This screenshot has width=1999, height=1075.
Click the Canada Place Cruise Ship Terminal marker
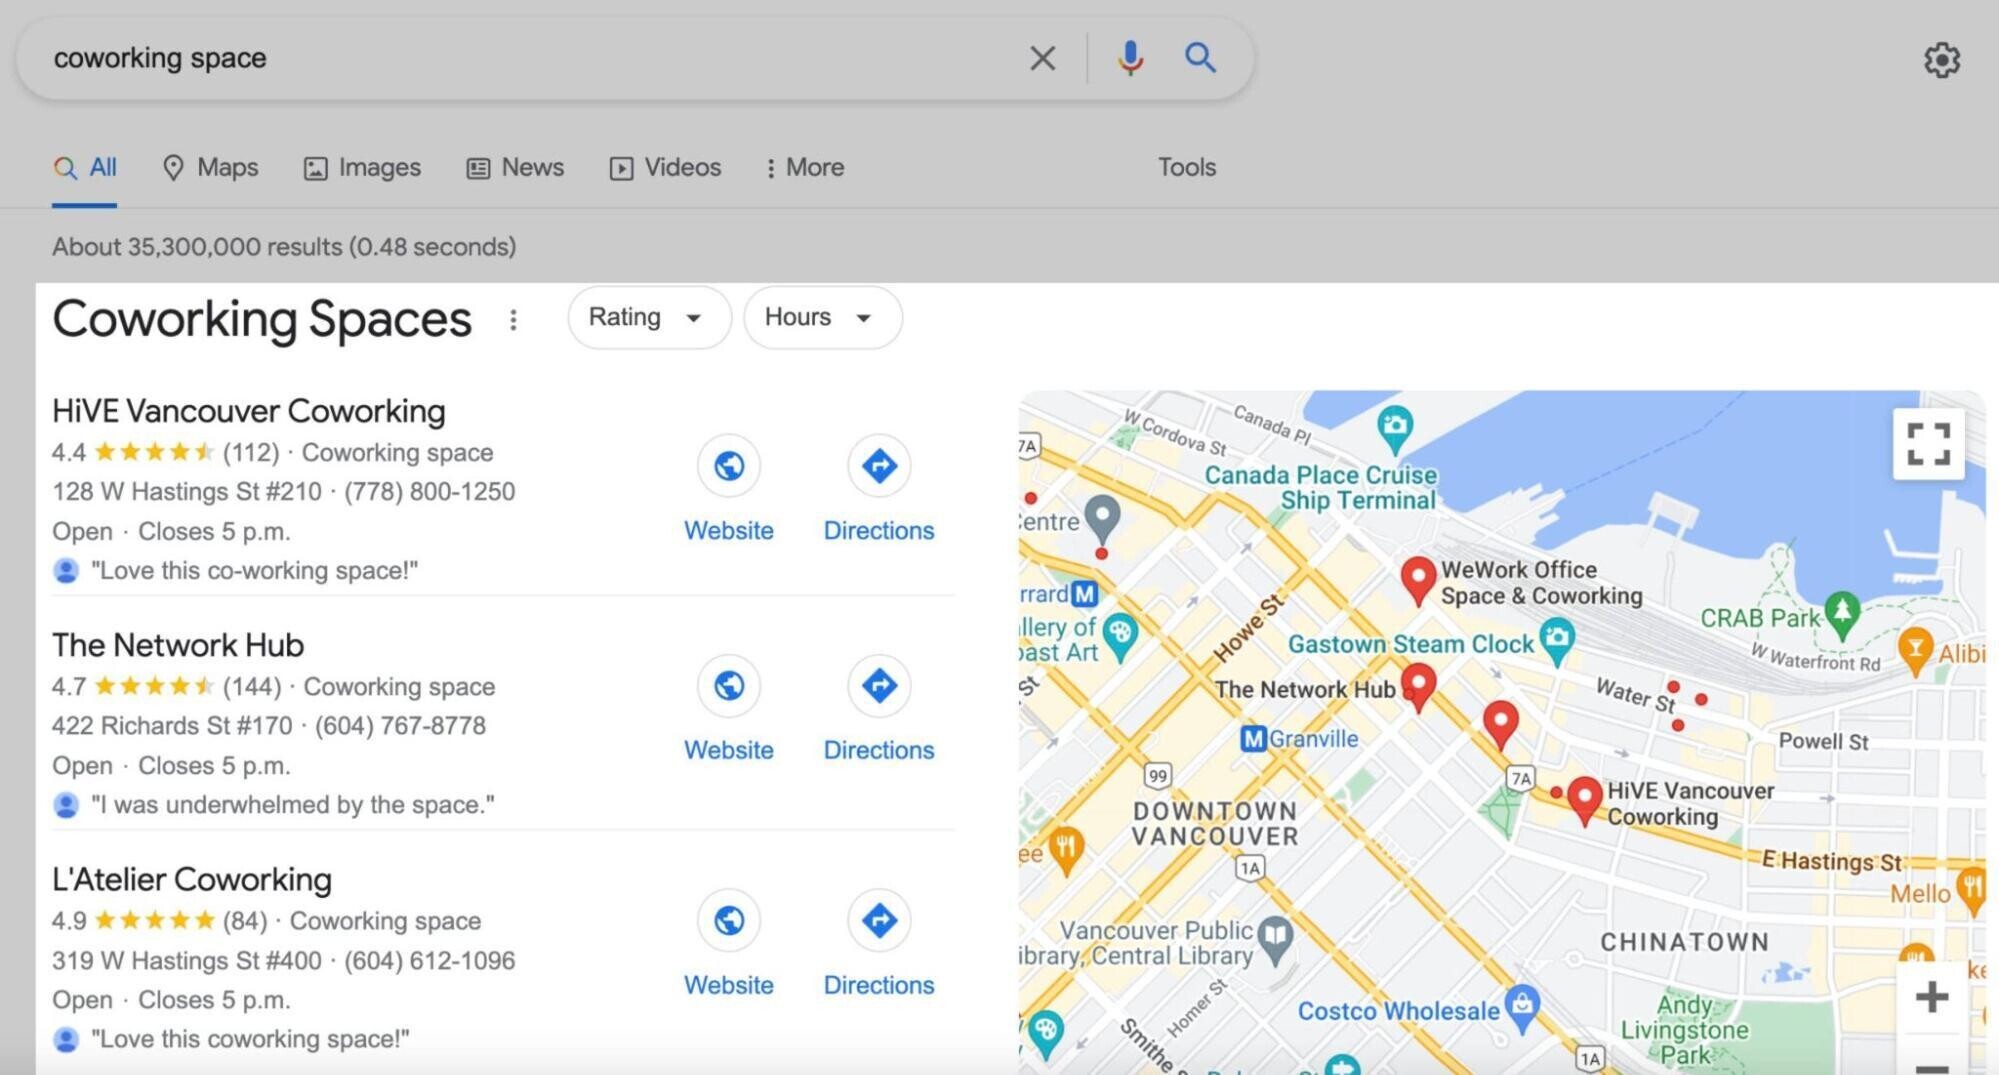[1395, 428]
